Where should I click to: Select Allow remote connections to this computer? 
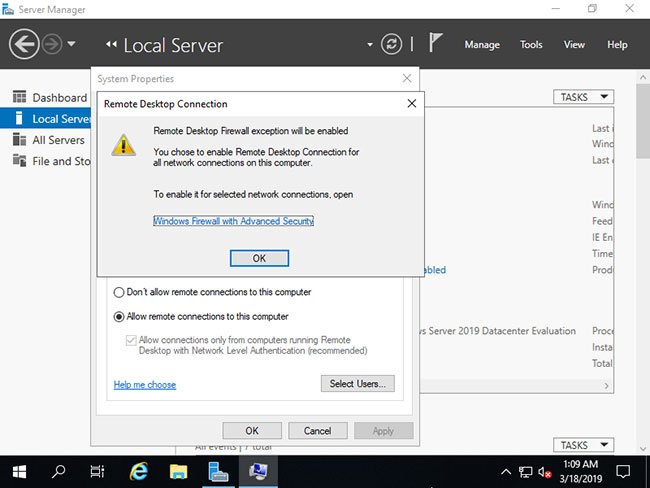[x=201, y=316]
